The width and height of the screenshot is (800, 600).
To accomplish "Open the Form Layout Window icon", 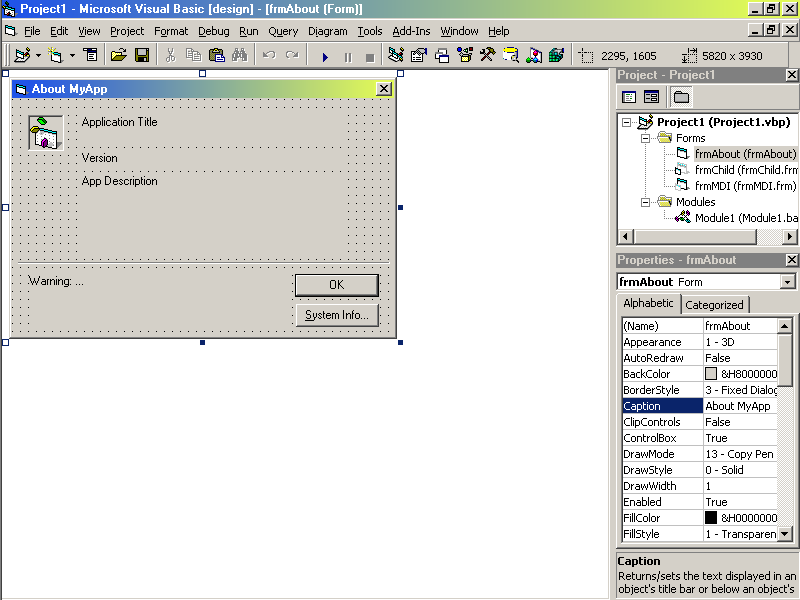I will point(442,55).
